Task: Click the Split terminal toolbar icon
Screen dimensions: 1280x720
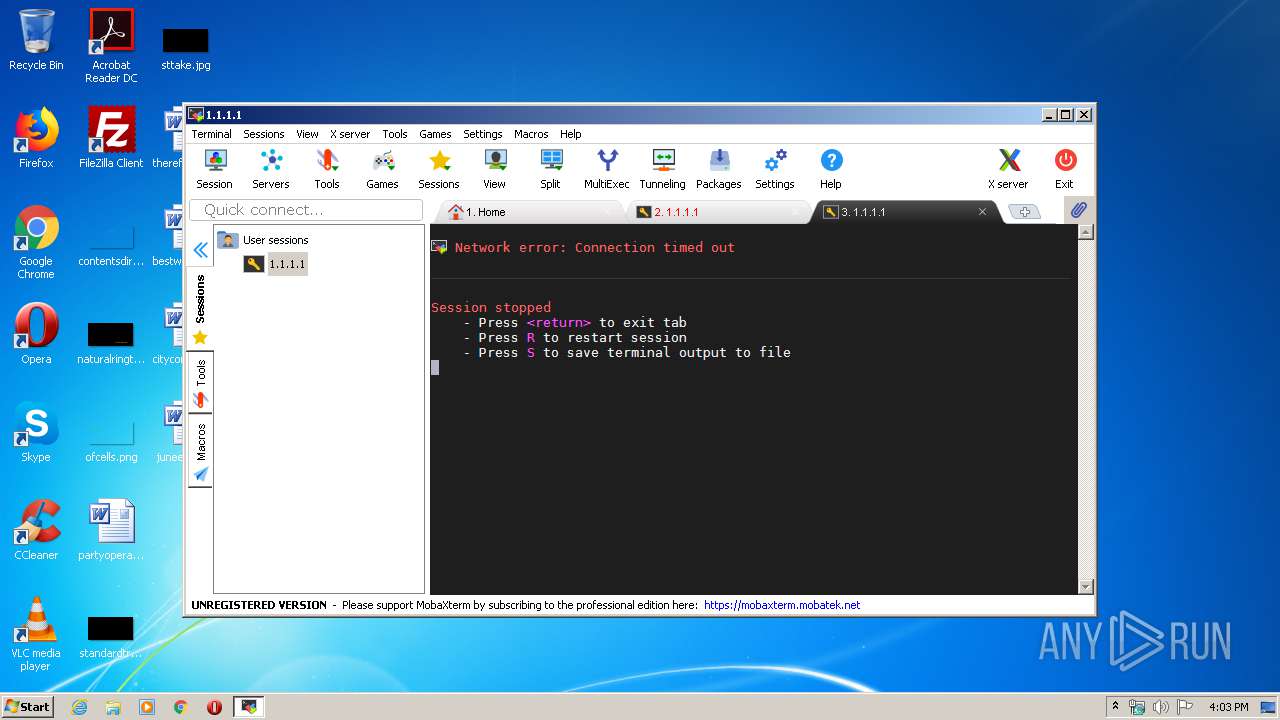Action: pos(550,169)
